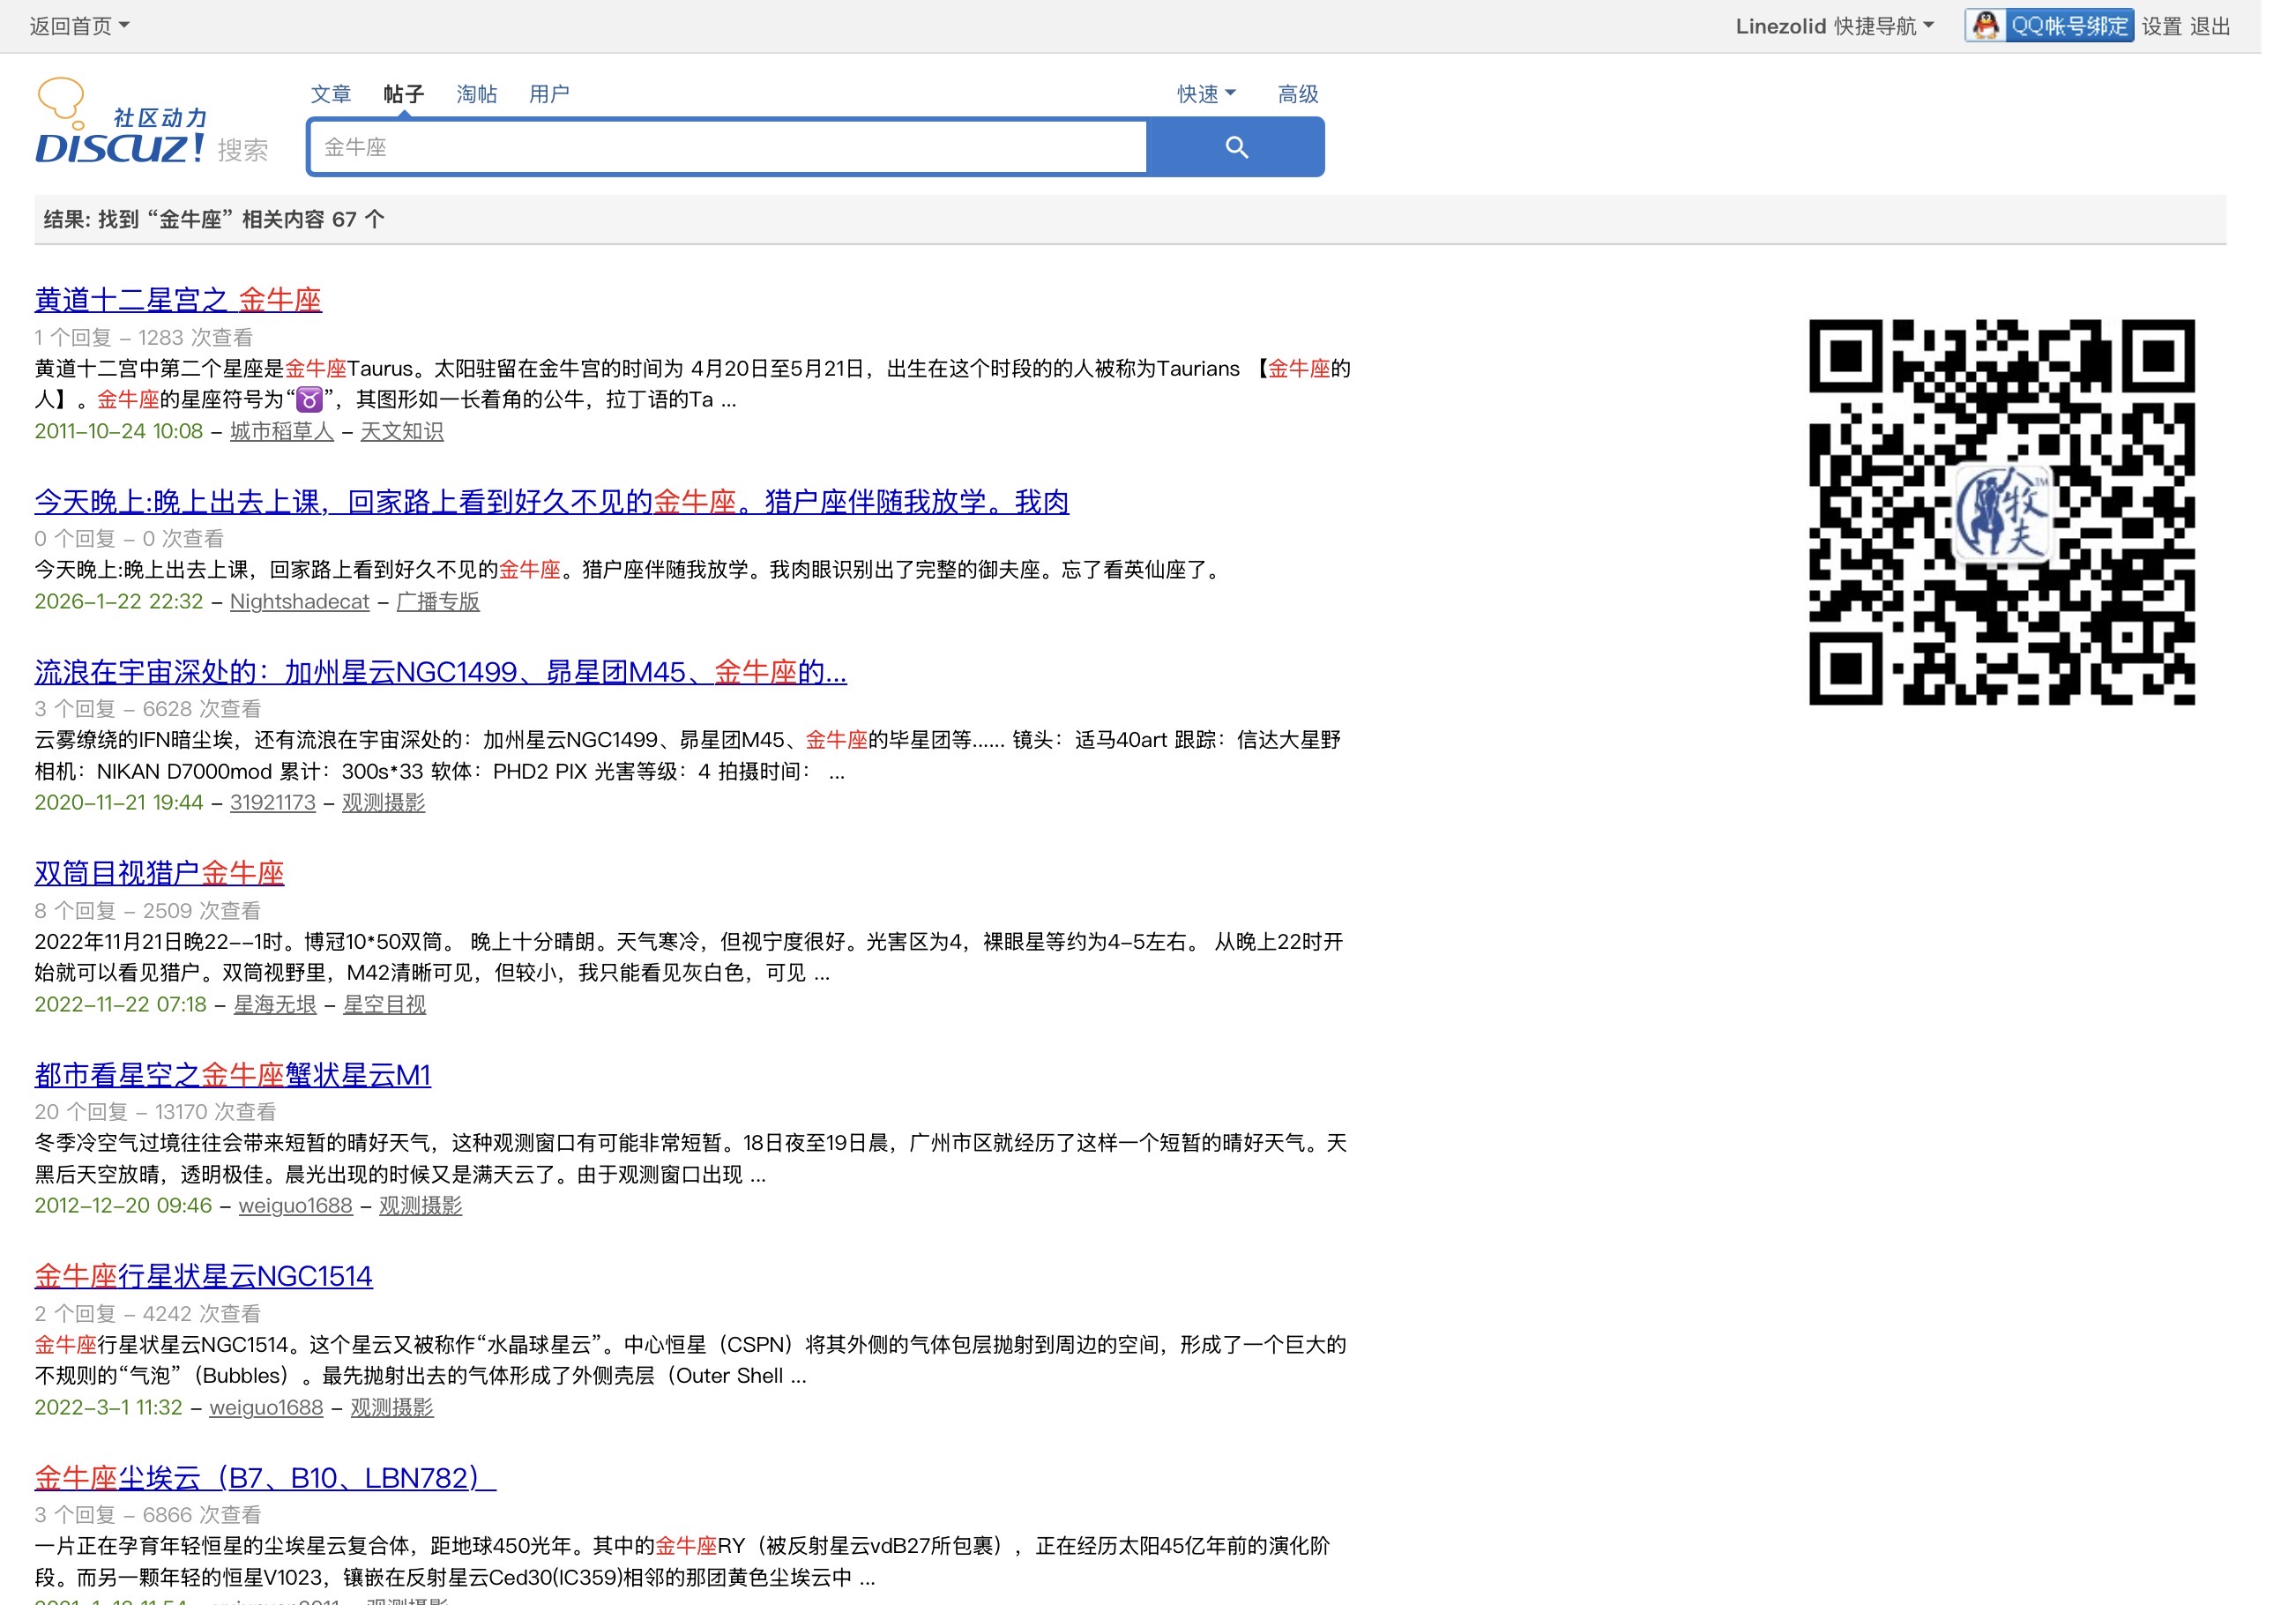The height and width of the screenshot is (1605, 2296).
Task: Click 设置 in the top bar
Action: 2161,26
